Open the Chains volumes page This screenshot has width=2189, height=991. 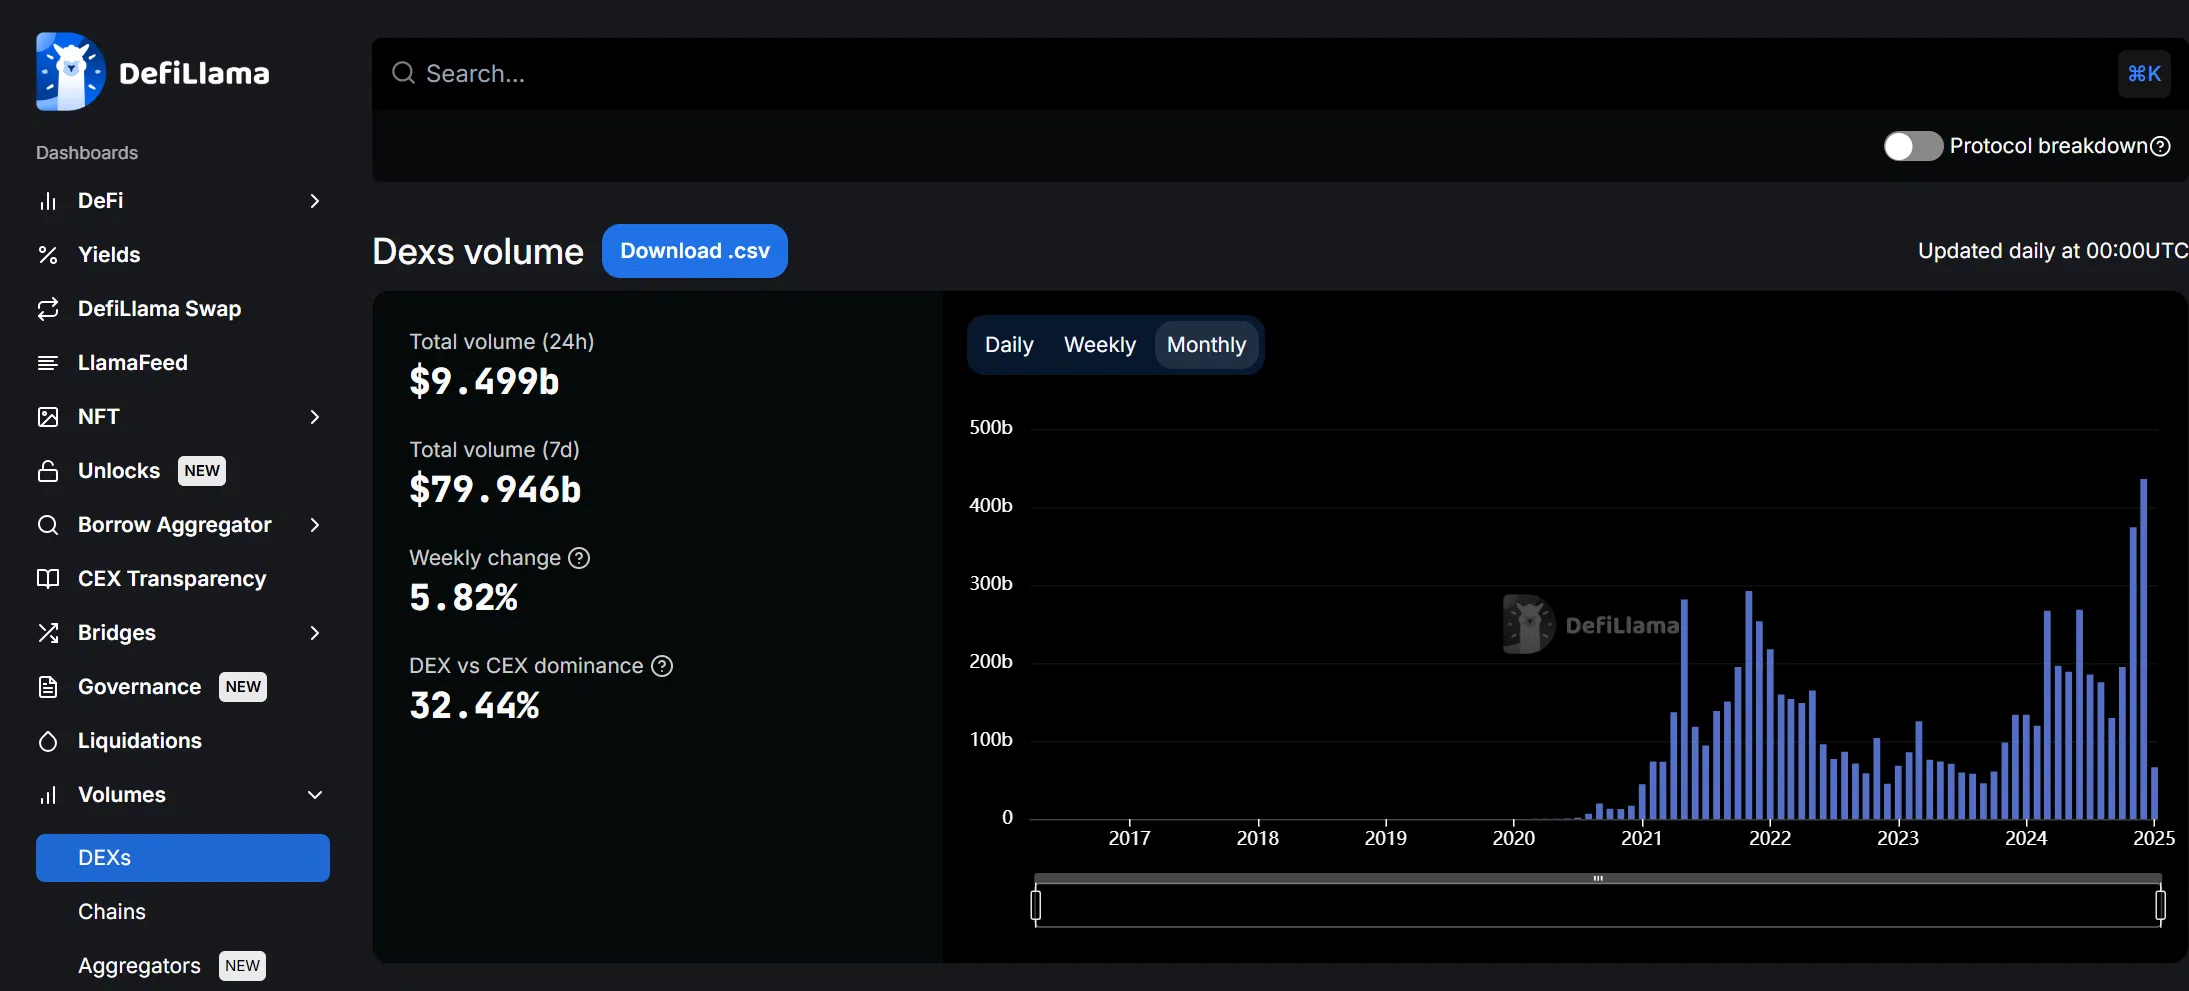112,912
